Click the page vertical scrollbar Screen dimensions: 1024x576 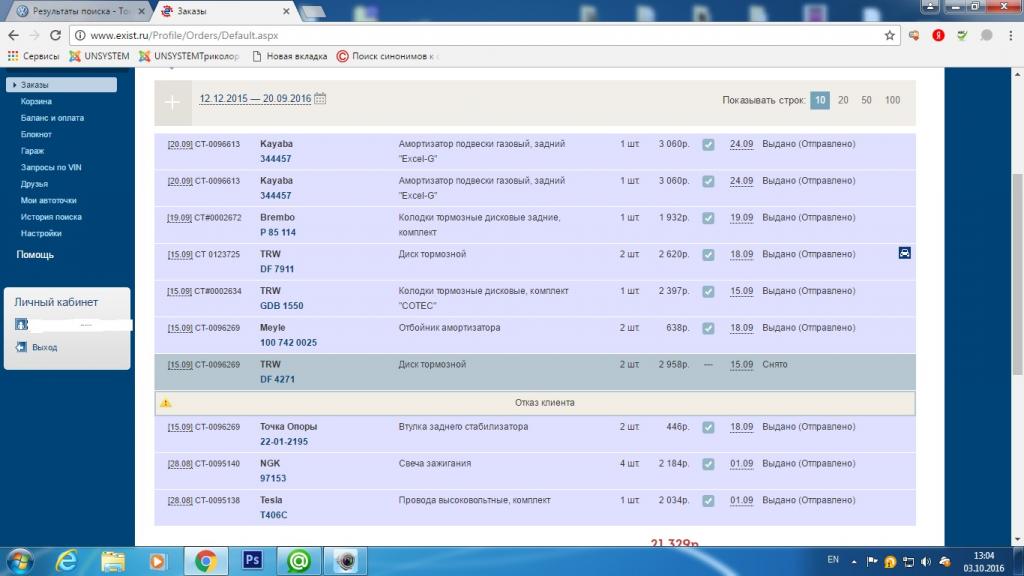pos(1017,274)
